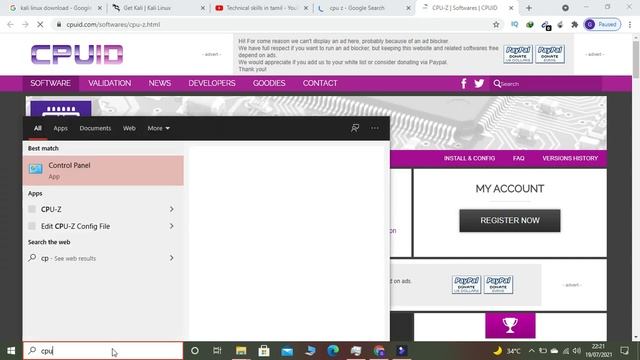The image size is (640, 360).
Task: Switch to YouTube Technical skills tab
Action: [261, 8]
